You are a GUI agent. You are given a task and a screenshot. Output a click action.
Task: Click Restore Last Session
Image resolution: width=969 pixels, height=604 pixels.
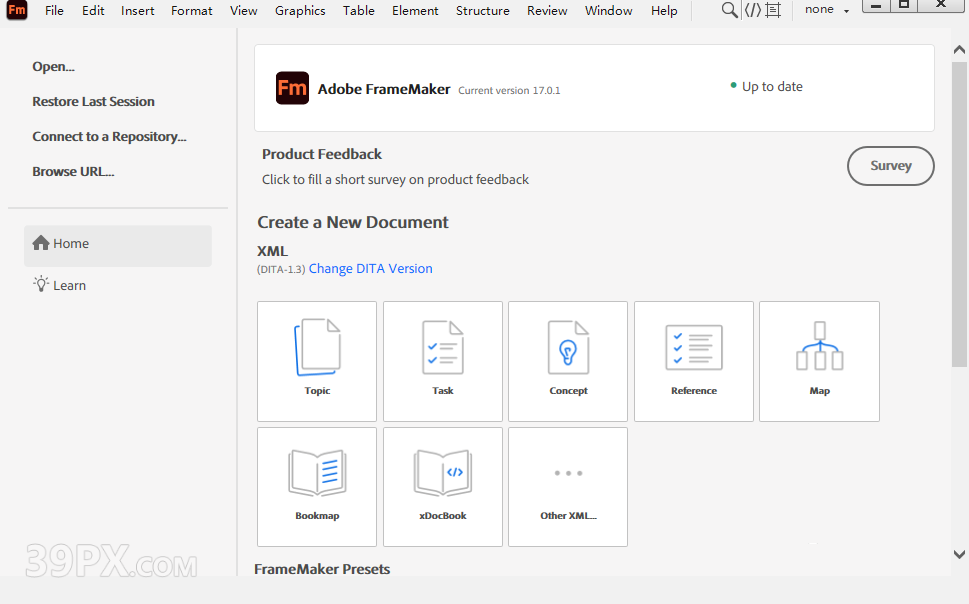(x=93, y=101)
